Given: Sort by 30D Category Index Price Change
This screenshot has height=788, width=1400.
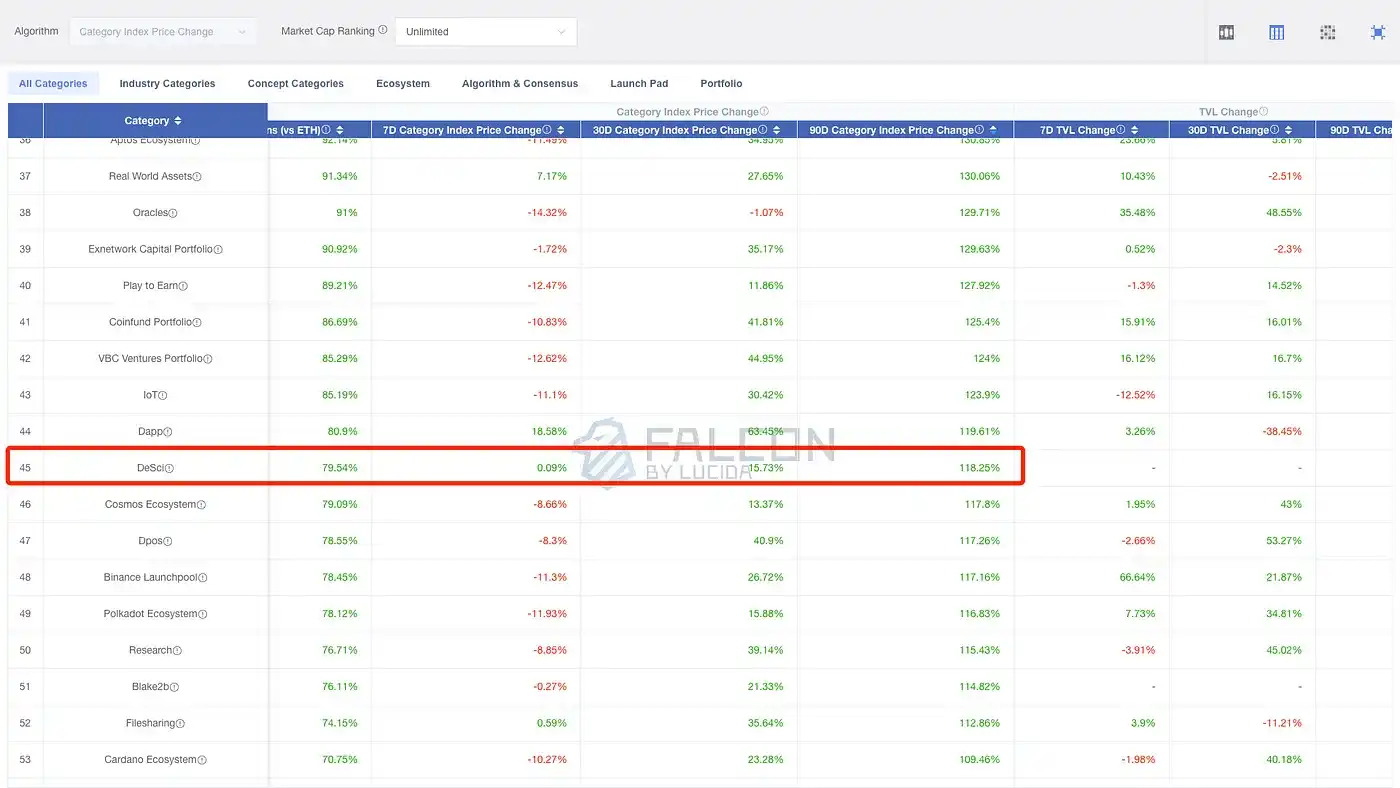Looking at the screenshot, I should pyautogui.click(x=777, y=130).
